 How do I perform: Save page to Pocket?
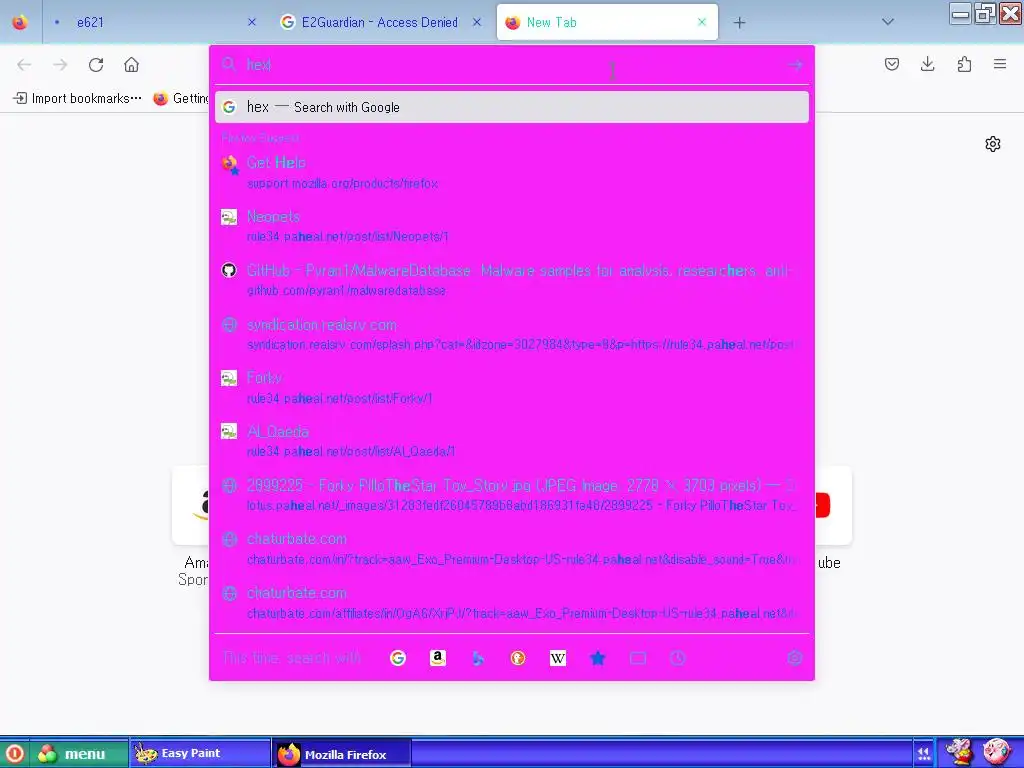point(892,64)
